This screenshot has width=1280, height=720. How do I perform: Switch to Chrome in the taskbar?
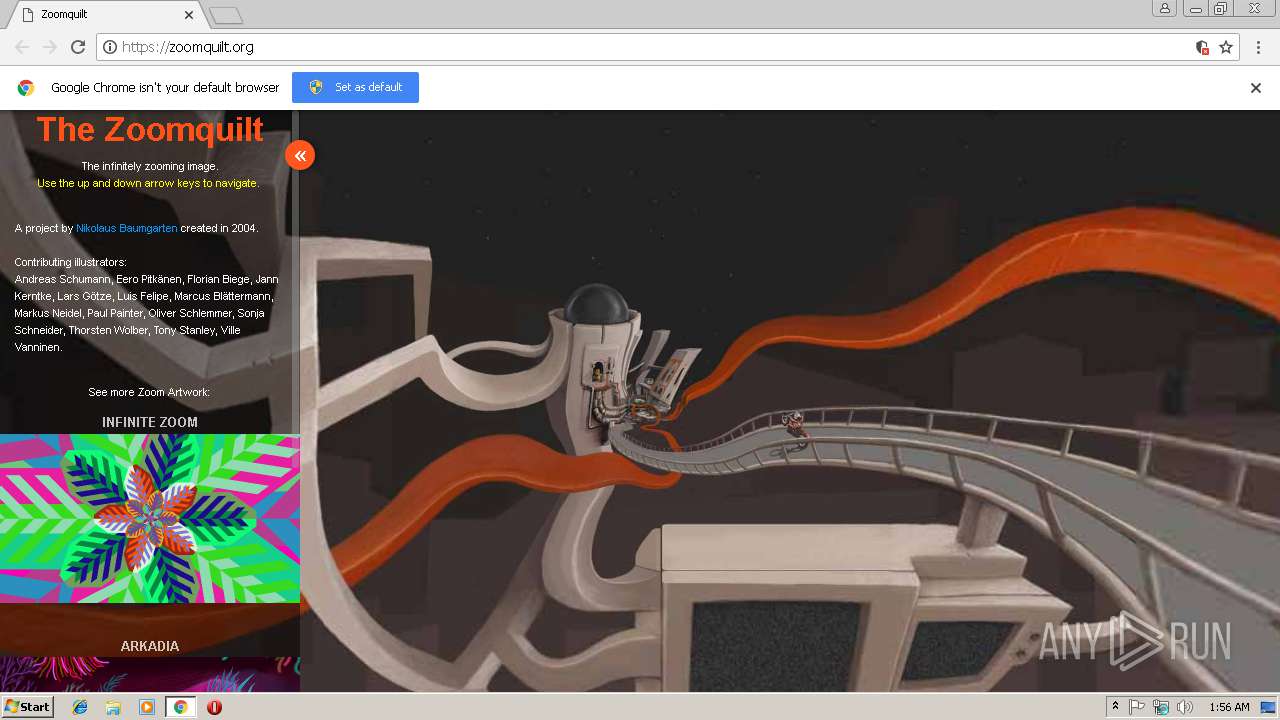click(x=180, y=707)
